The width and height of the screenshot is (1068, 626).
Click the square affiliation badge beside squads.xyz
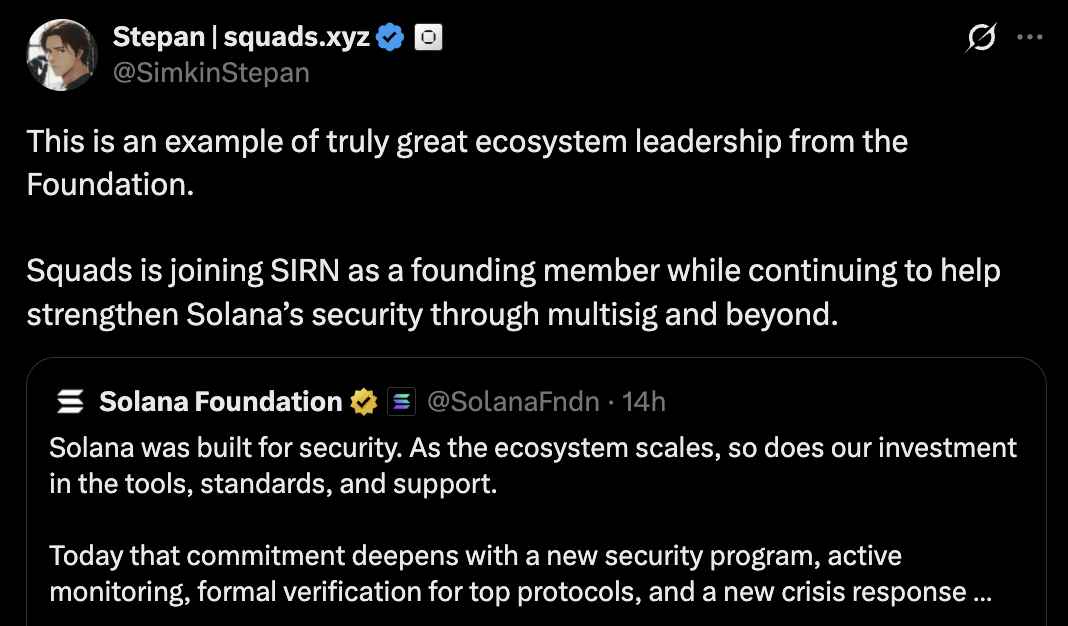point(428,38)
